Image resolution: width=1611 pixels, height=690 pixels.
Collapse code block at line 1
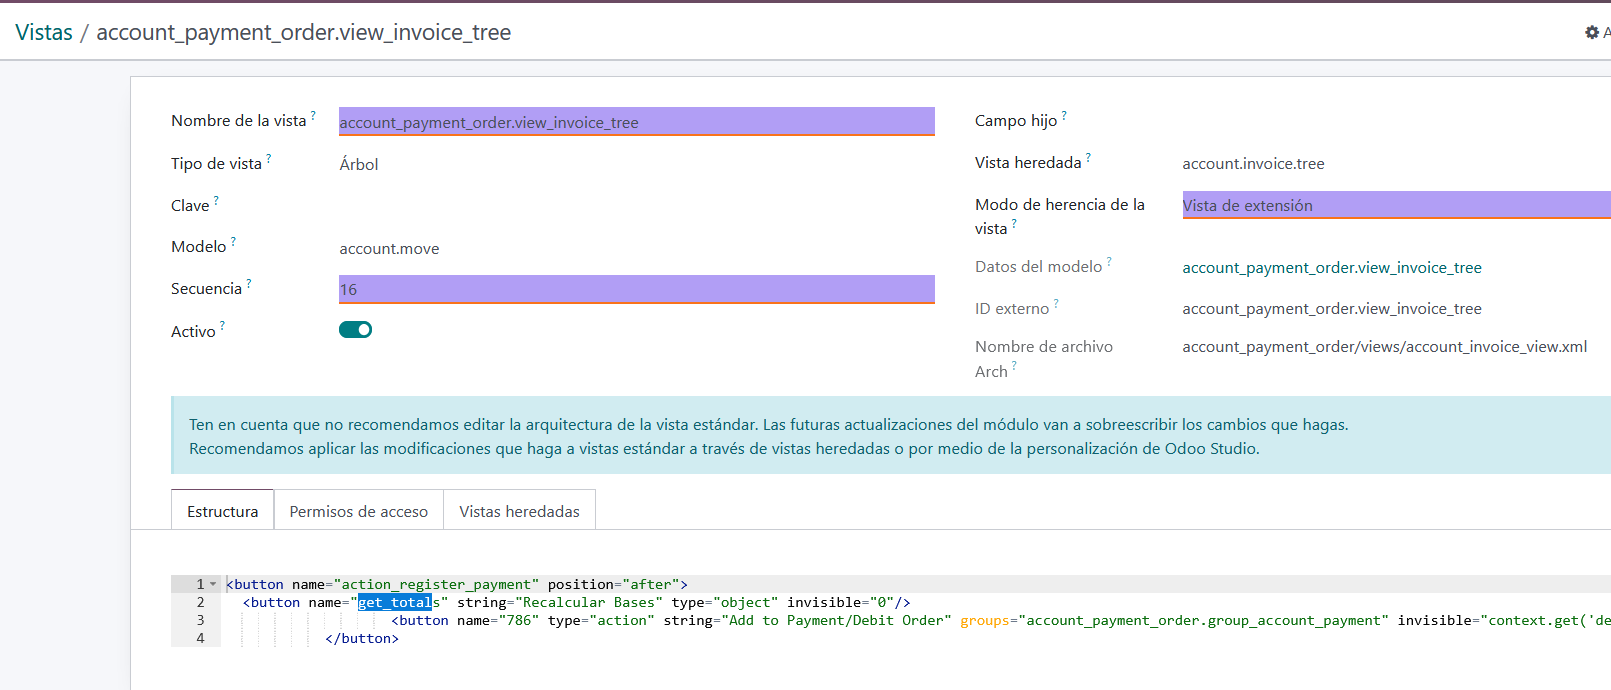213,584
